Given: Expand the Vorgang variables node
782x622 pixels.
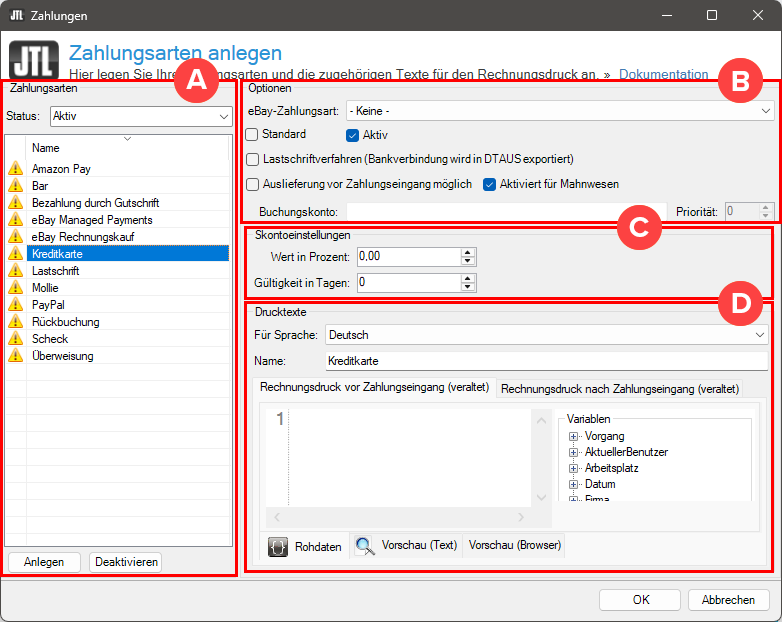Looking at the screenshot, I should (x=574, y=437).
